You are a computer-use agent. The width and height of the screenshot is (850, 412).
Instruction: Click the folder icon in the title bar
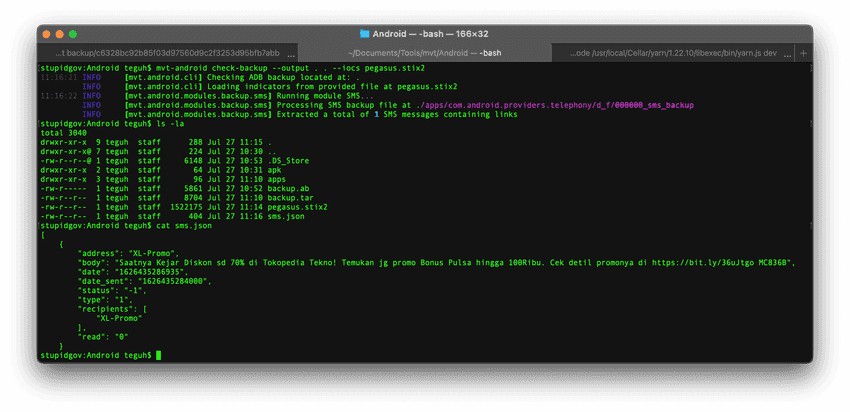pyautogui.click(x=364, y=34)
